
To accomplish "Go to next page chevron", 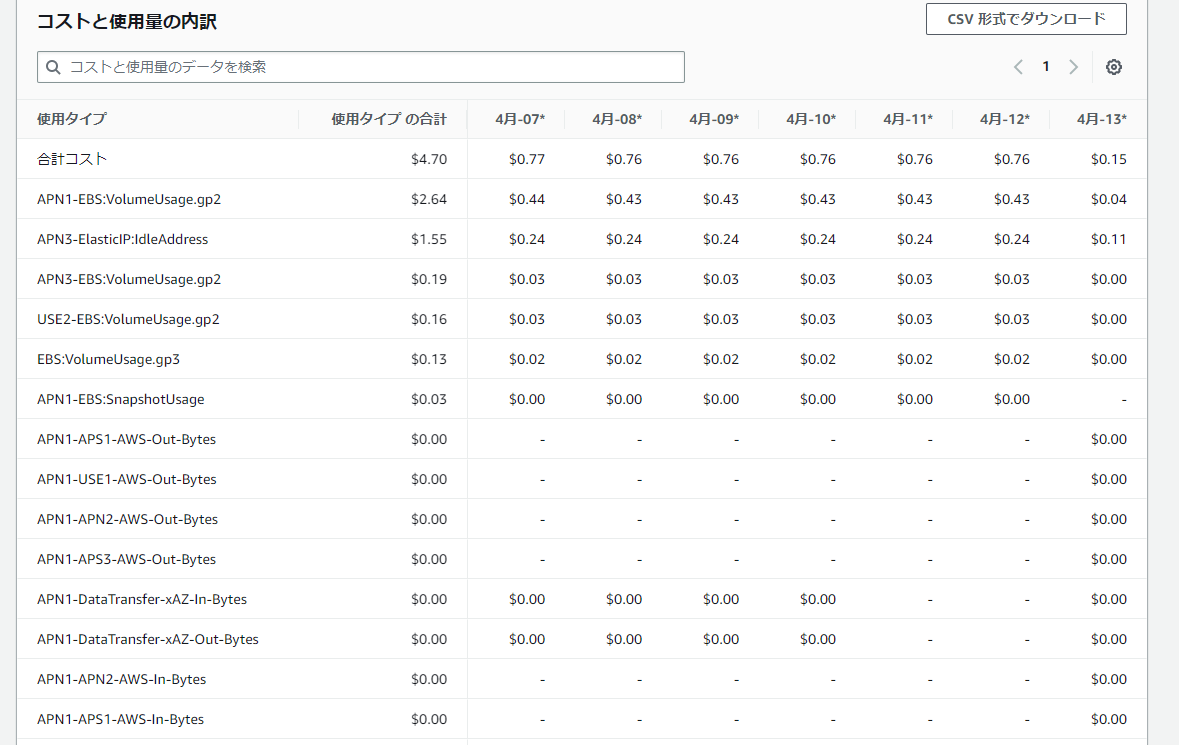I will [x=1074, y=67].
